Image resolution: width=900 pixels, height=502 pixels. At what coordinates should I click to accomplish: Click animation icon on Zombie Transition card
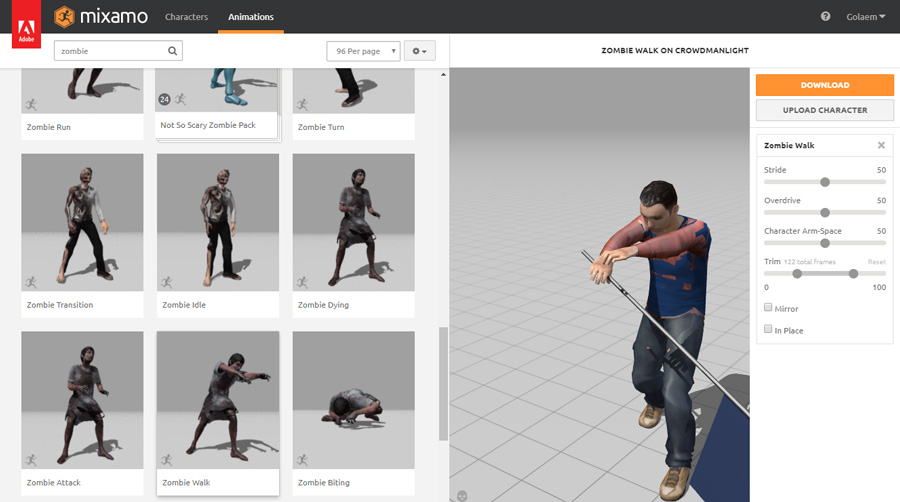point(31,282)
